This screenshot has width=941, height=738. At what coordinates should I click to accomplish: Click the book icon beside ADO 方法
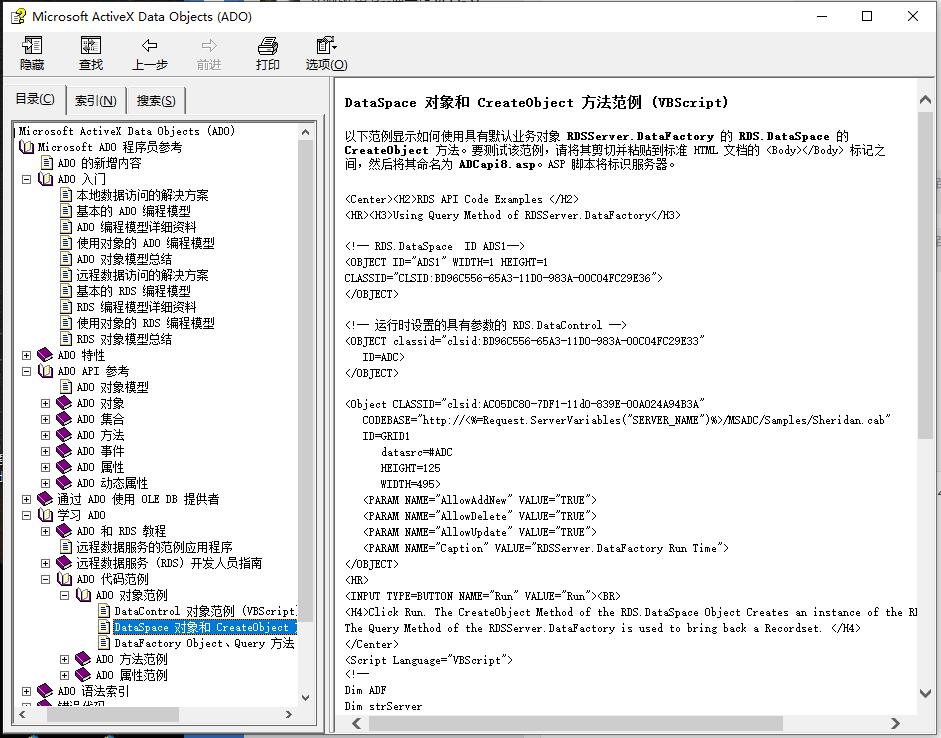[x=64, y=435]
